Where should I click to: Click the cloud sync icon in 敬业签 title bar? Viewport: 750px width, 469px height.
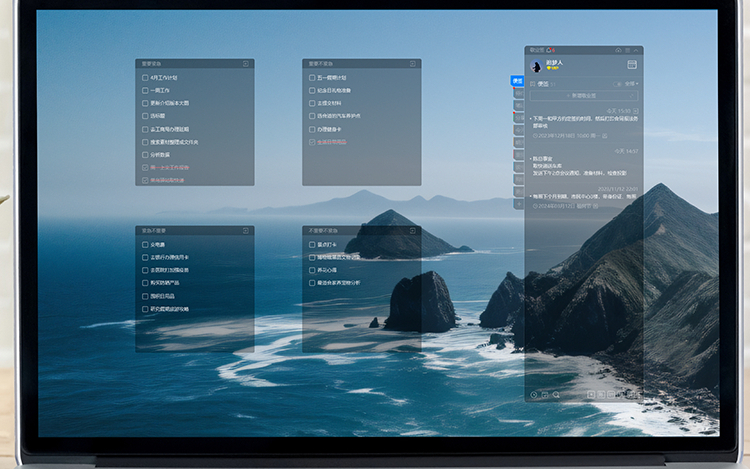[x=618, y=49]
